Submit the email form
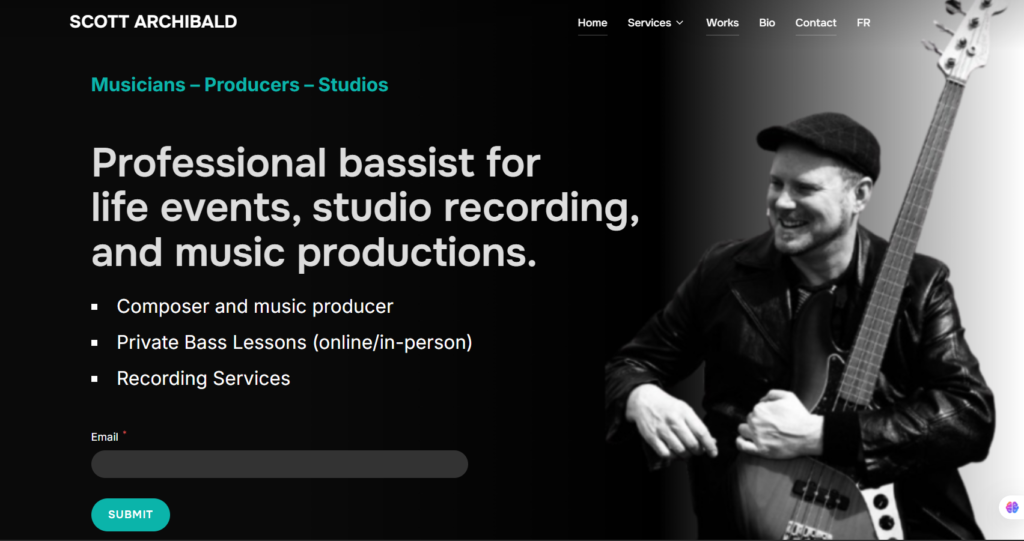Screen dimensions: 1024x541 131,515
